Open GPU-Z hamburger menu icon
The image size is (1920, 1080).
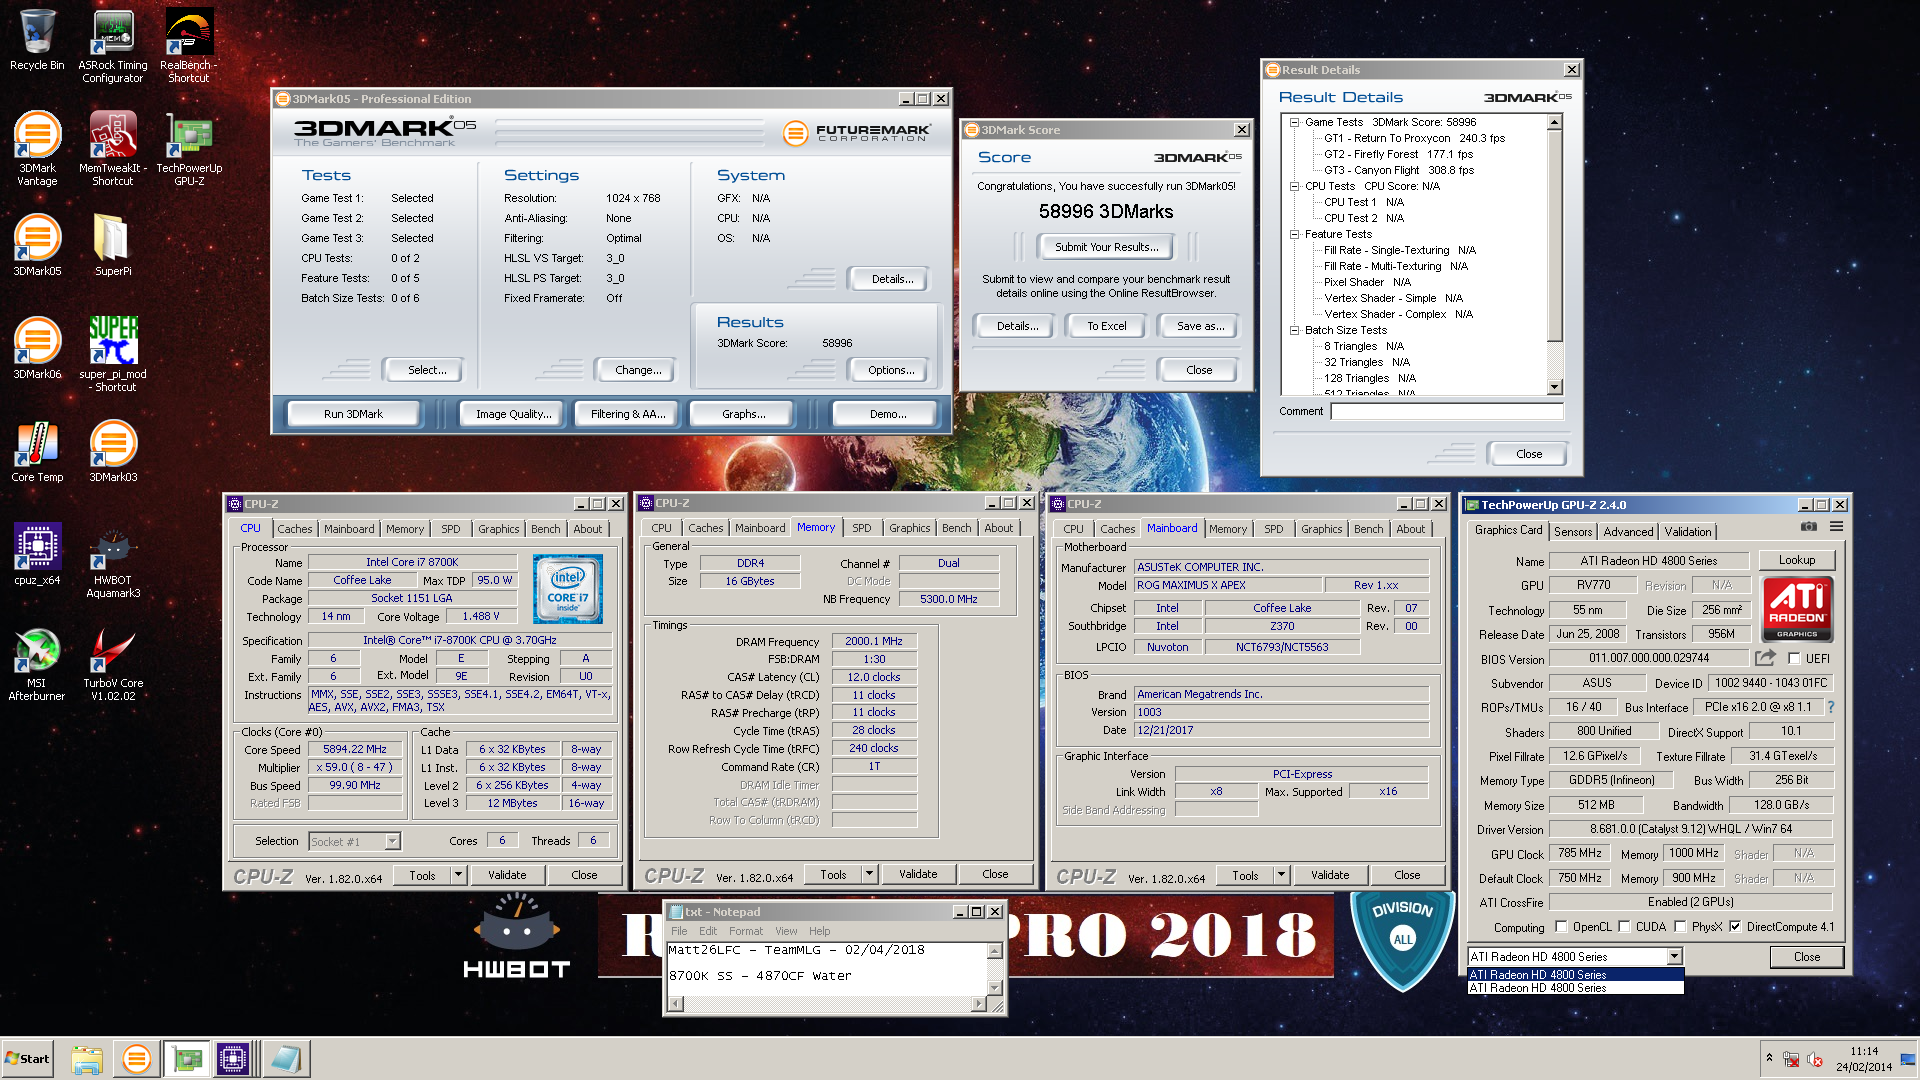1836,527
